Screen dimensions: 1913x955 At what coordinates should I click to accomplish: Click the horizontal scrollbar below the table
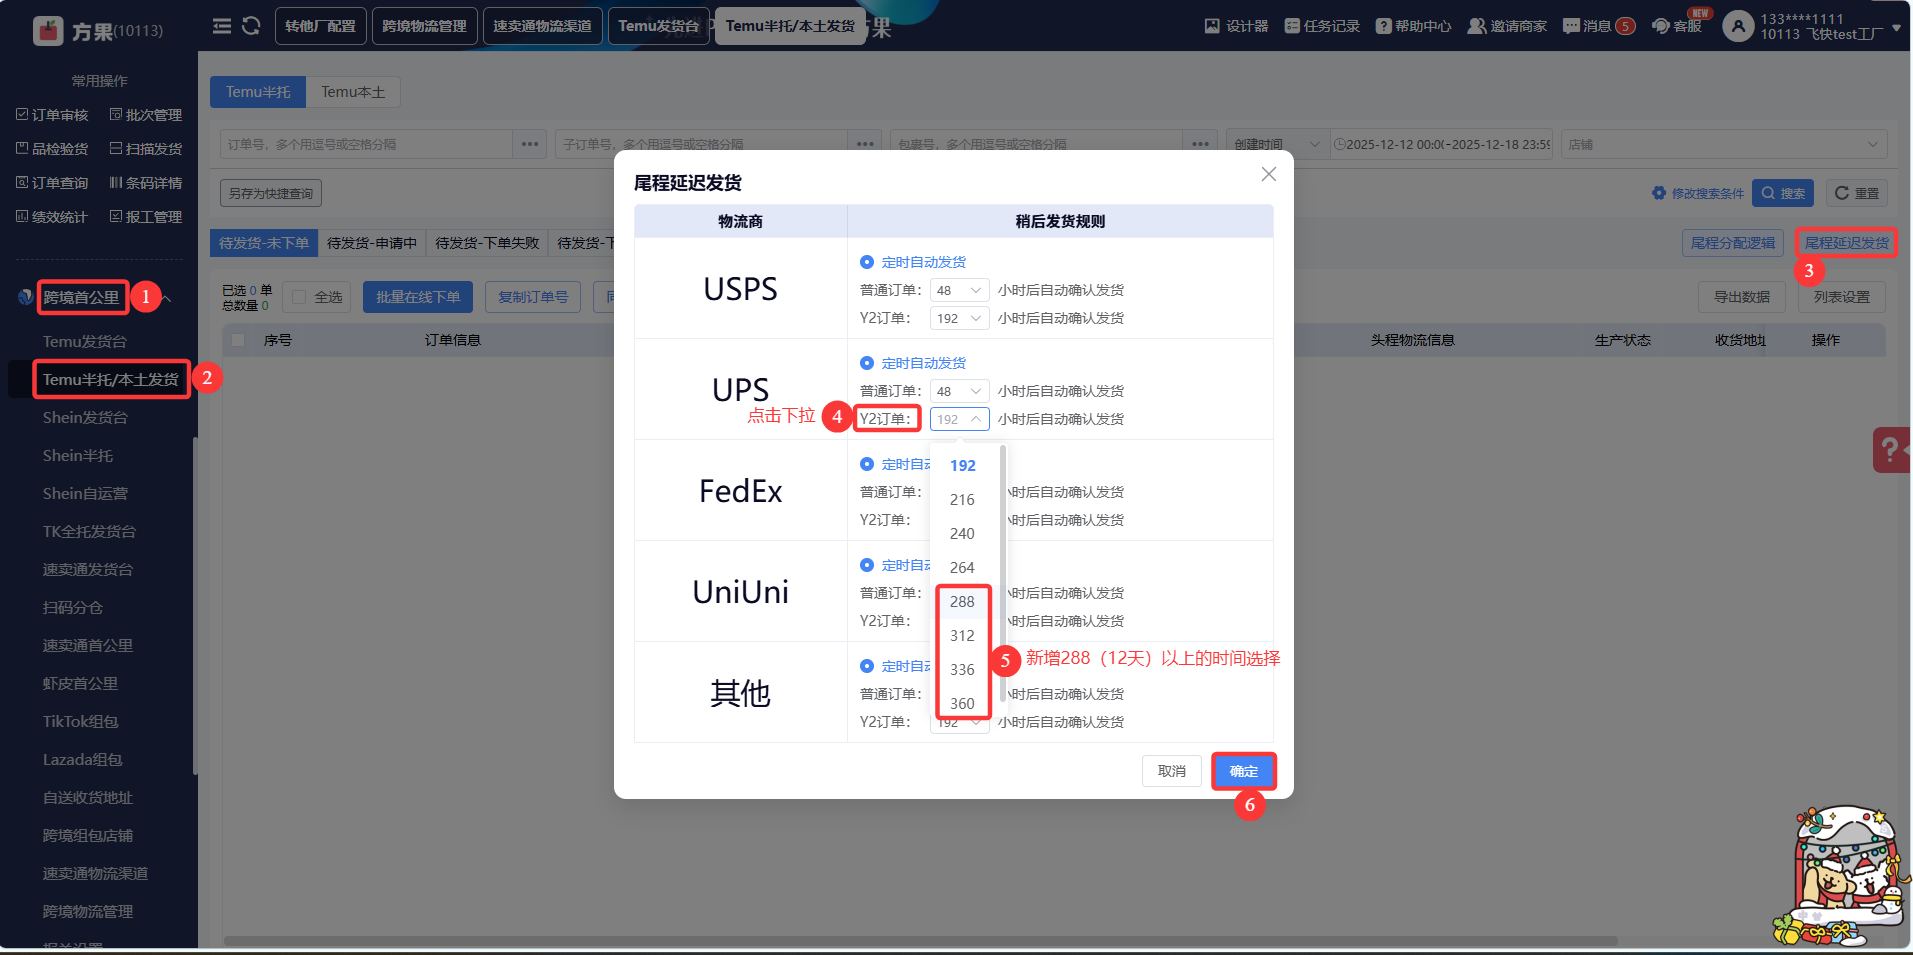[x=920, y=941]
